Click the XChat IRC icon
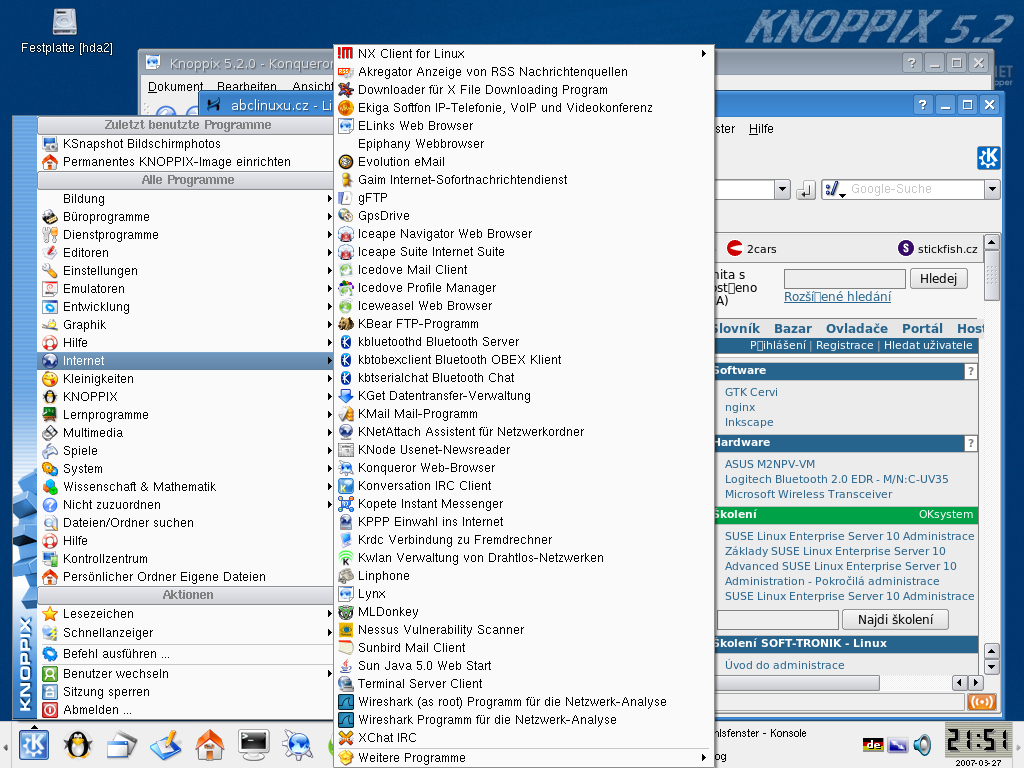The width and height of the screenshot is (1024, 768). tap(346, 738)
